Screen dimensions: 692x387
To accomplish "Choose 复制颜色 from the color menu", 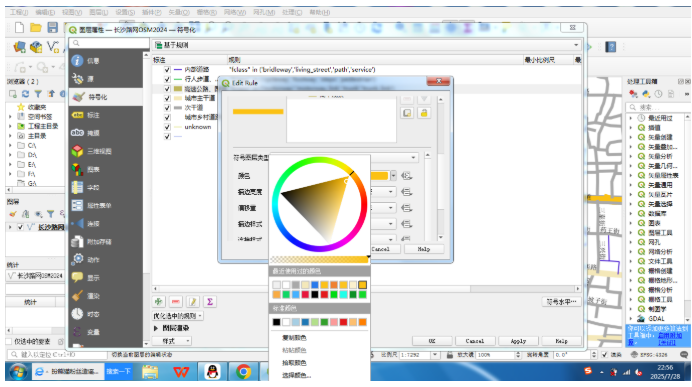I will (x=294, y=338).
